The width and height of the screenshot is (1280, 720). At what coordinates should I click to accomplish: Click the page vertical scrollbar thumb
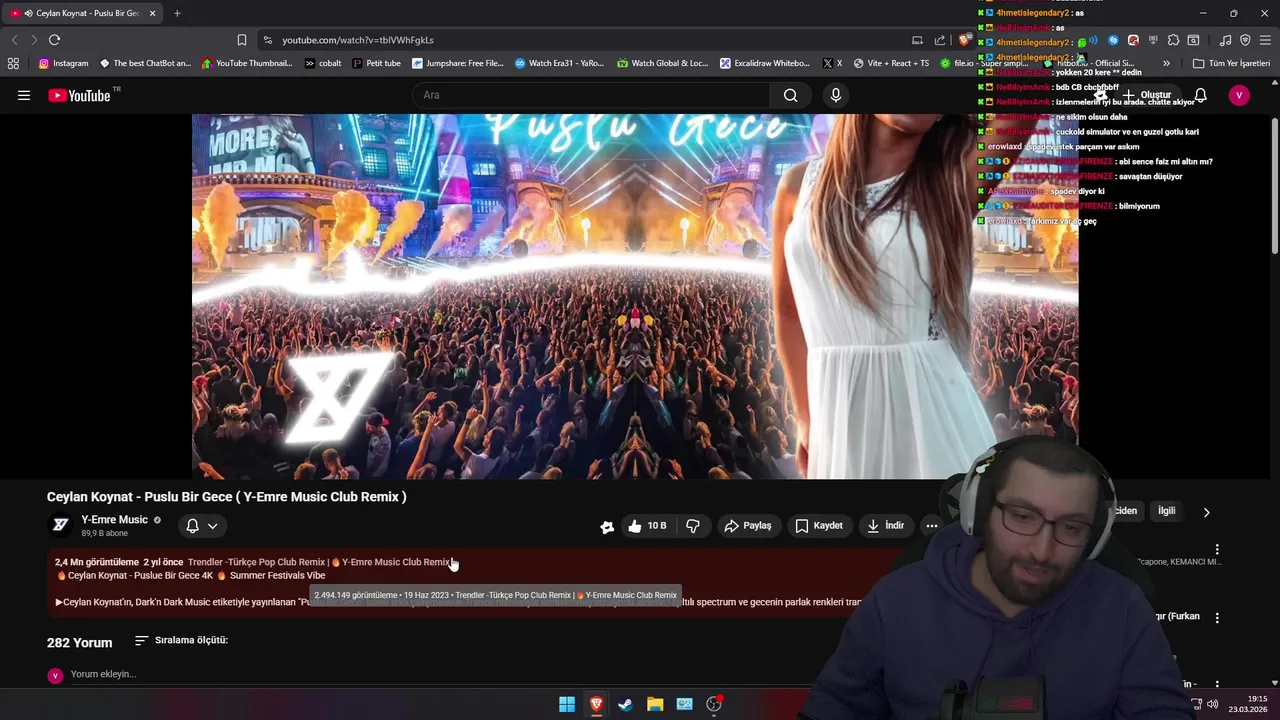(x=1274, y=185)
